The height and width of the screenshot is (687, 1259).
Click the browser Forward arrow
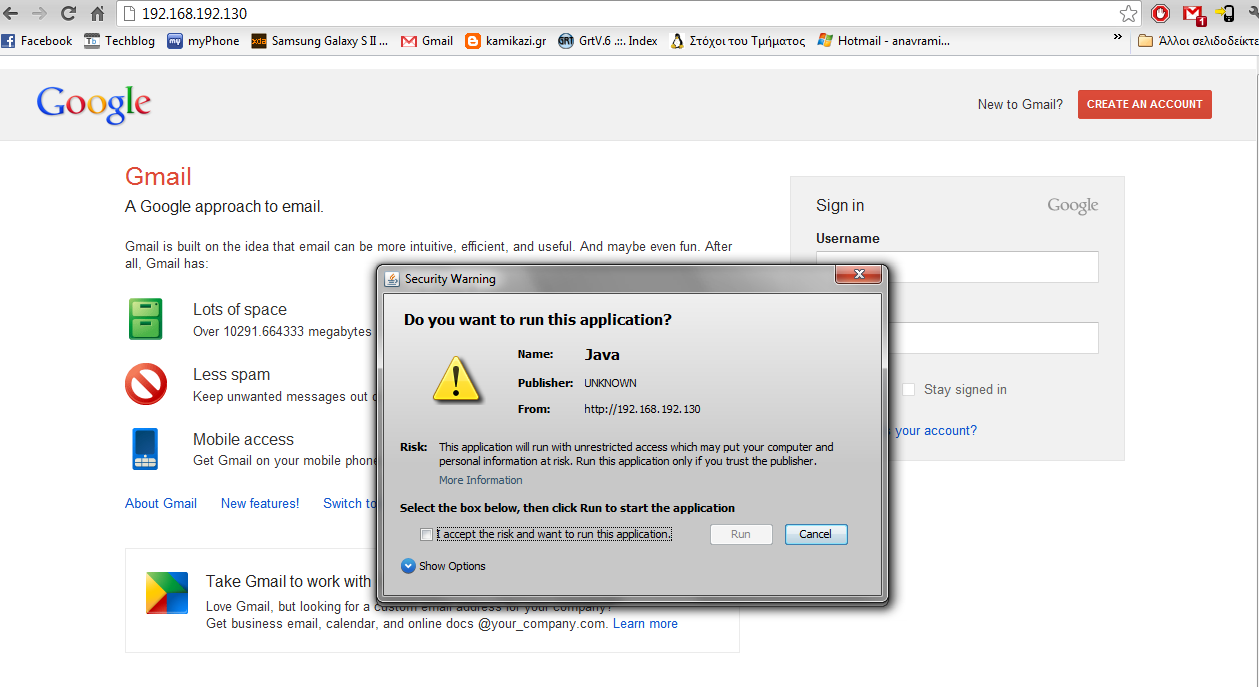coord(39,14)
